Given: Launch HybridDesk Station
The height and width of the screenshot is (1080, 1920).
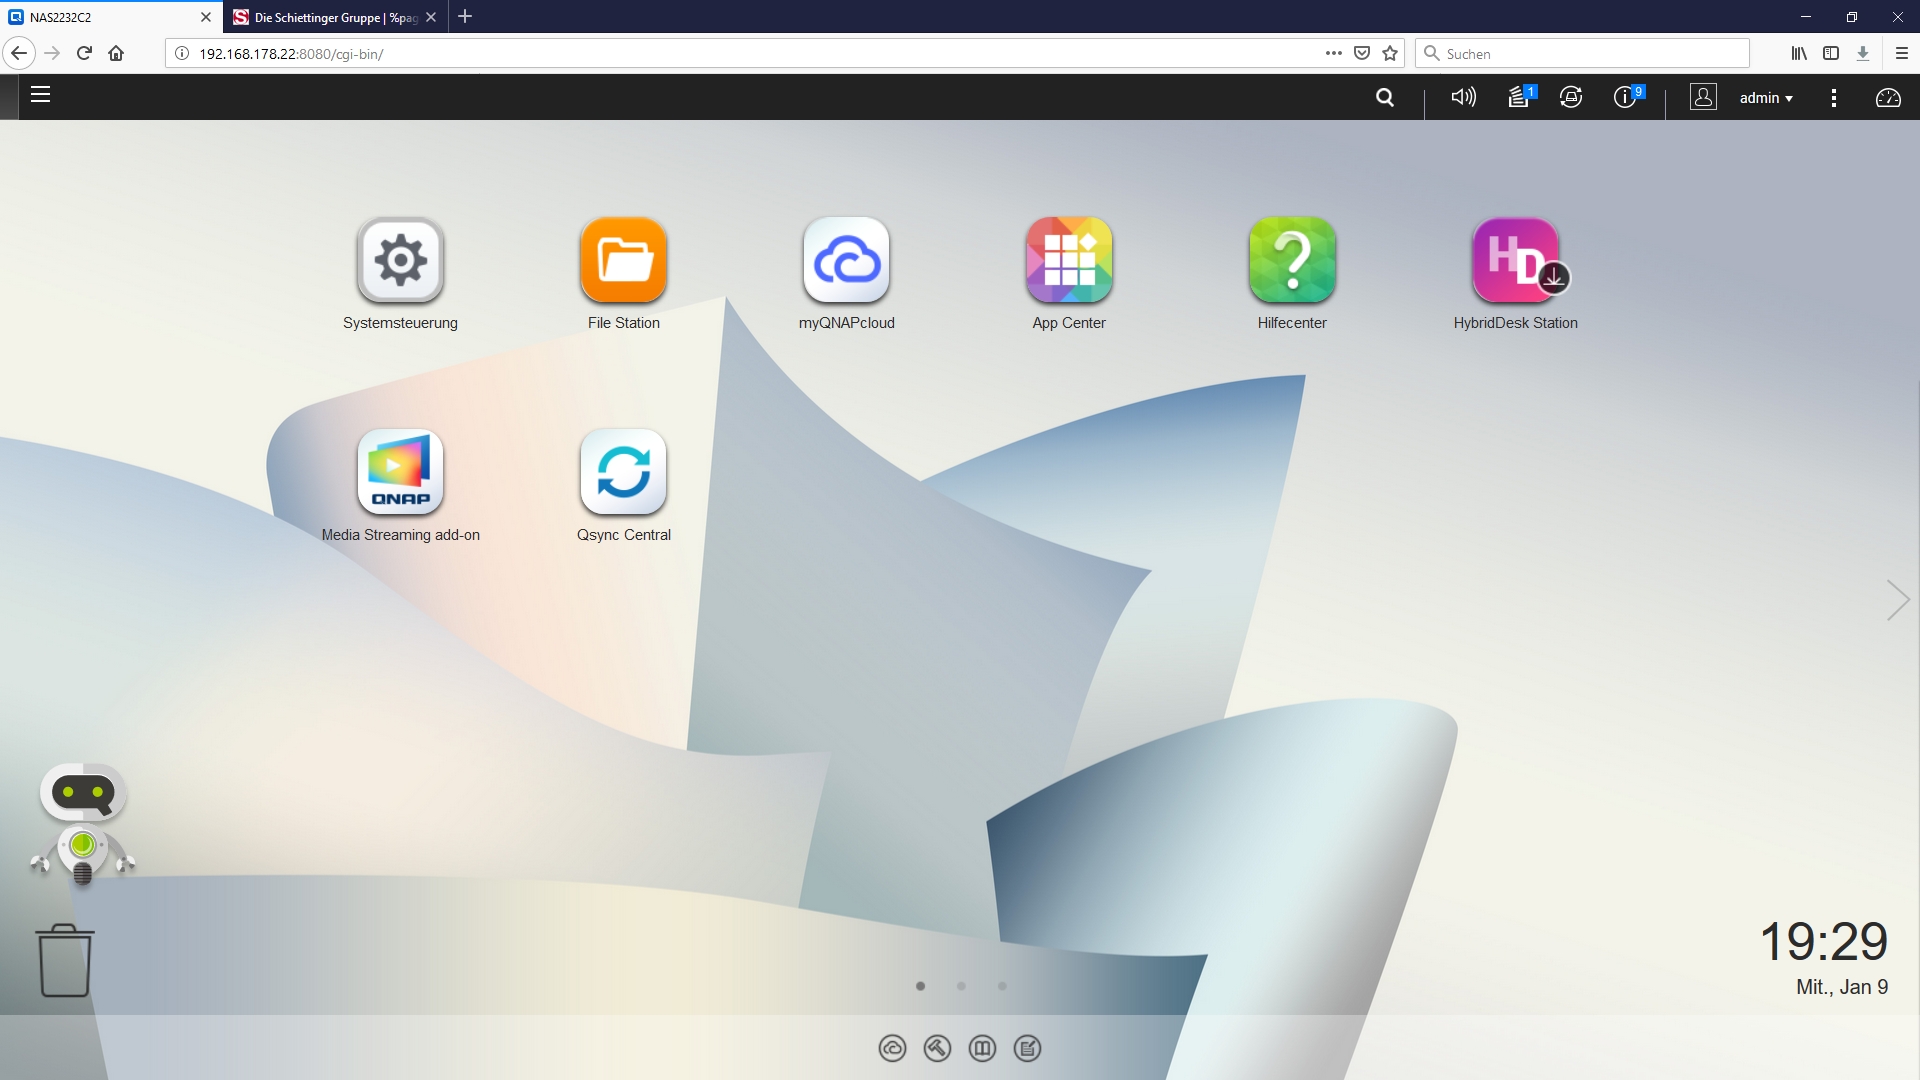Looking at the screenshot, I should (1515, 261).
